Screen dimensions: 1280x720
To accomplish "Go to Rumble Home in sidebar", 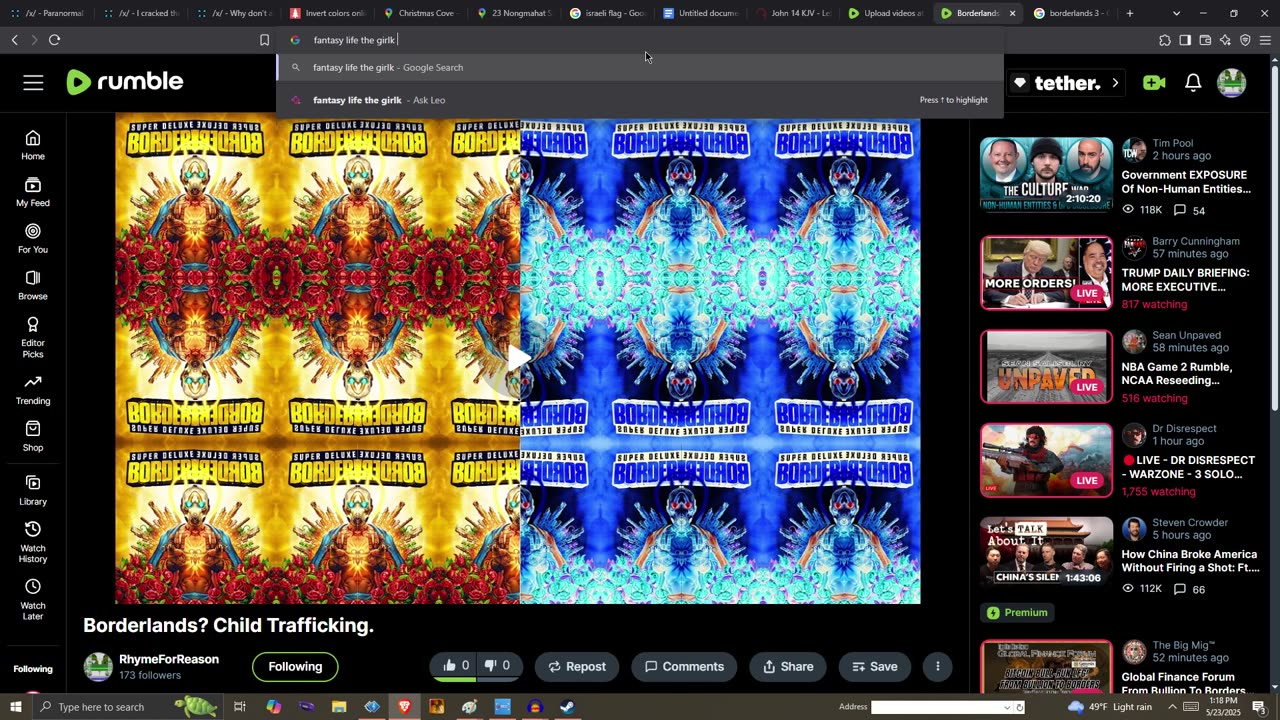I will [x=33, y=145].
